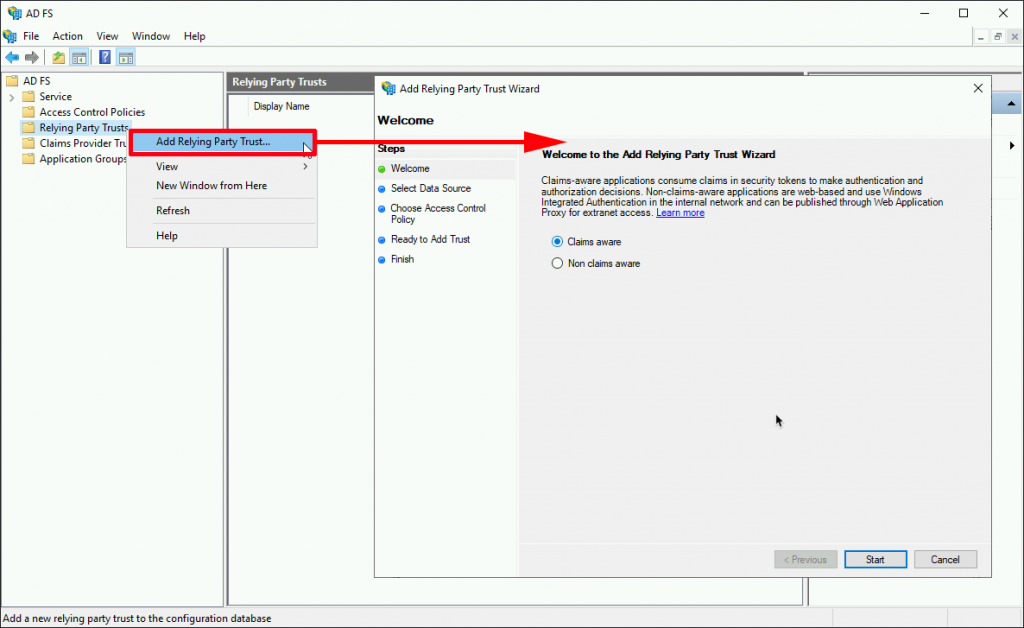1024x628 pixels.
Task: Choose Add Relying Party Trust from the menu
Action: 211,141
